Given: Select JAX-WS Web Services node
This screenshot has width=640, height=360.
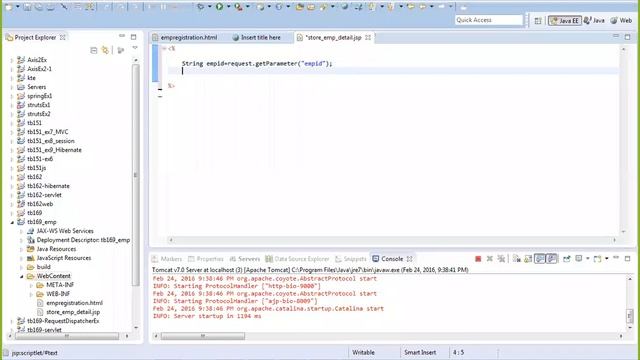Looking at the screenshot, I should coord(60,231).
